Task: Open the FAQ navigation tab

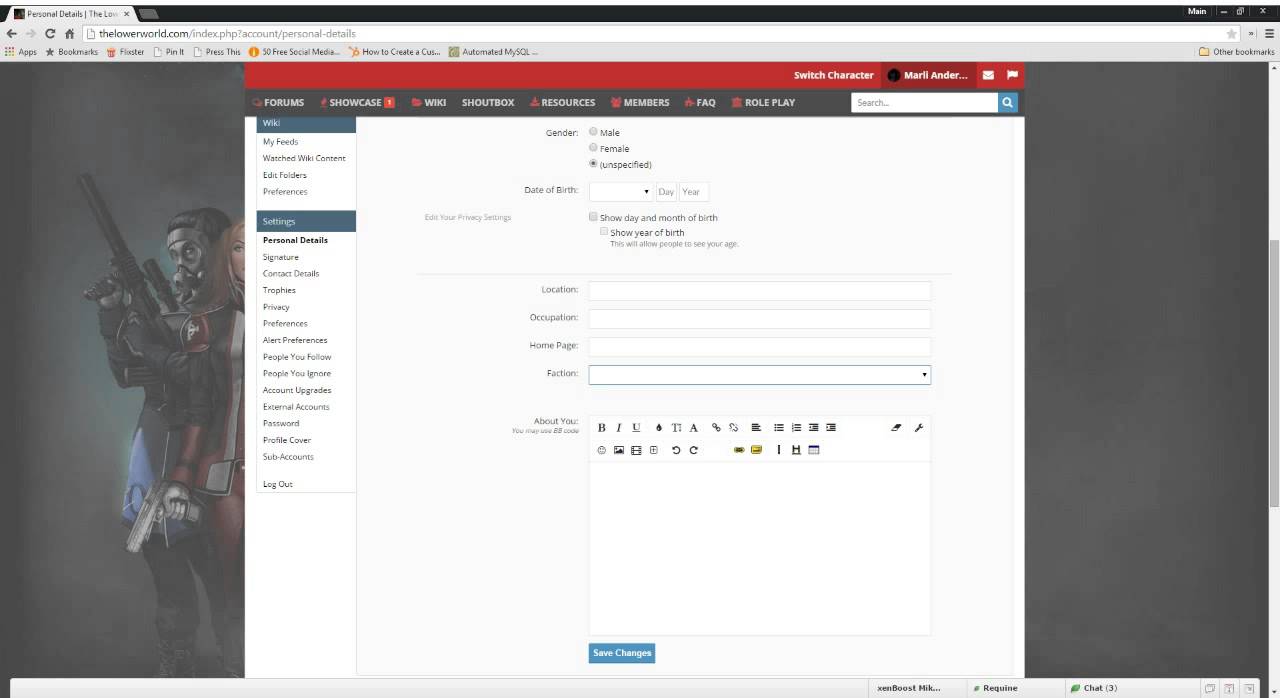Action: point(700,102)
